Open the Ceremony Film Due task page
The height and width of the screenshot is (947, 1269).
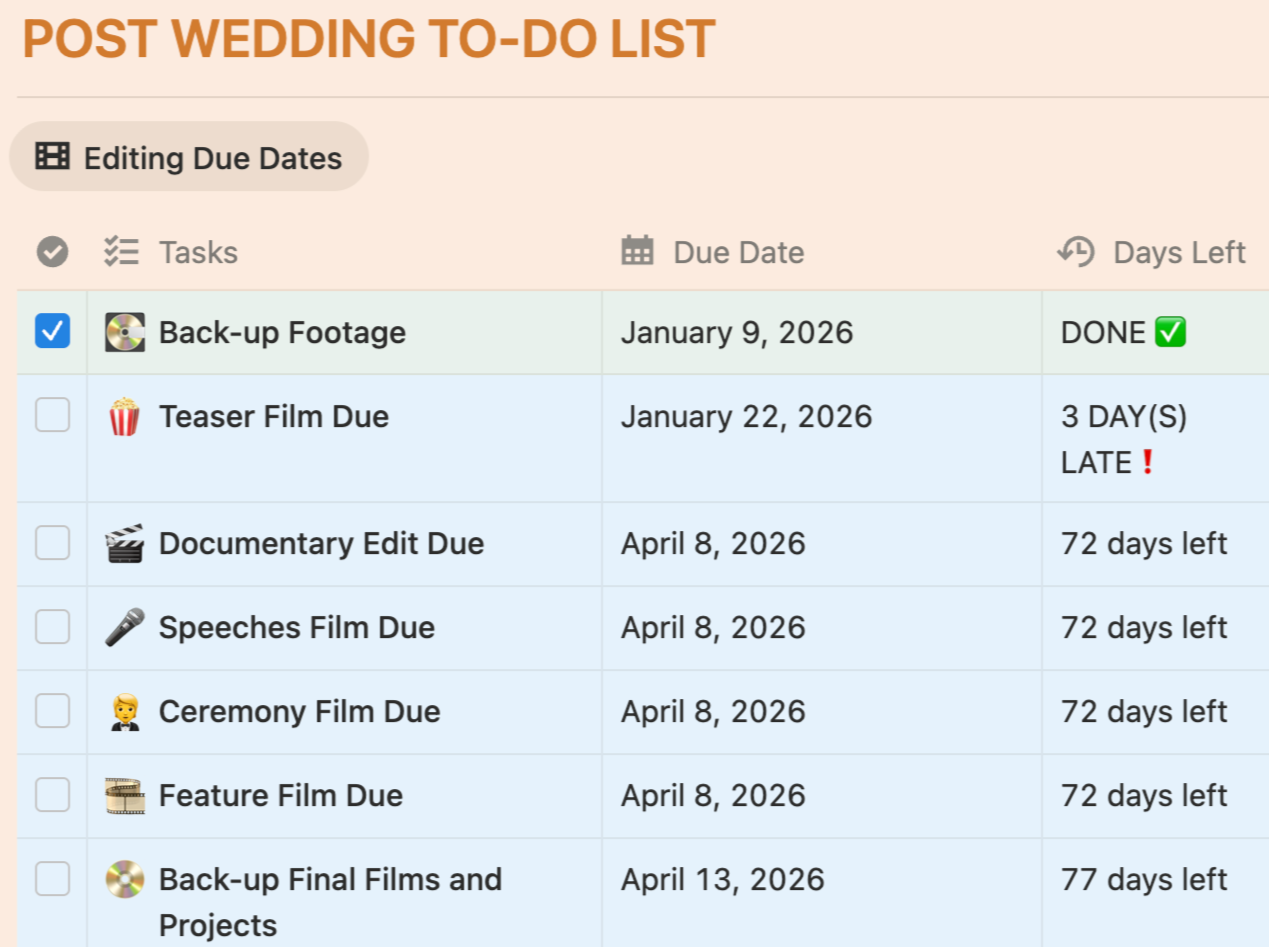click(x=299, y=712)
